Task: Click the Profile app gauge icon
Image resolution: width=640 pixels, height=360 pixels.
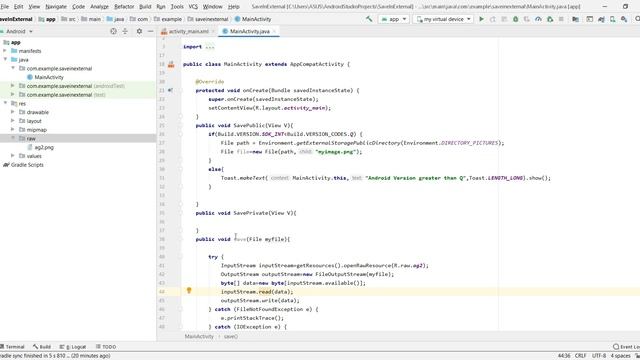Action: tap(538, 19)
